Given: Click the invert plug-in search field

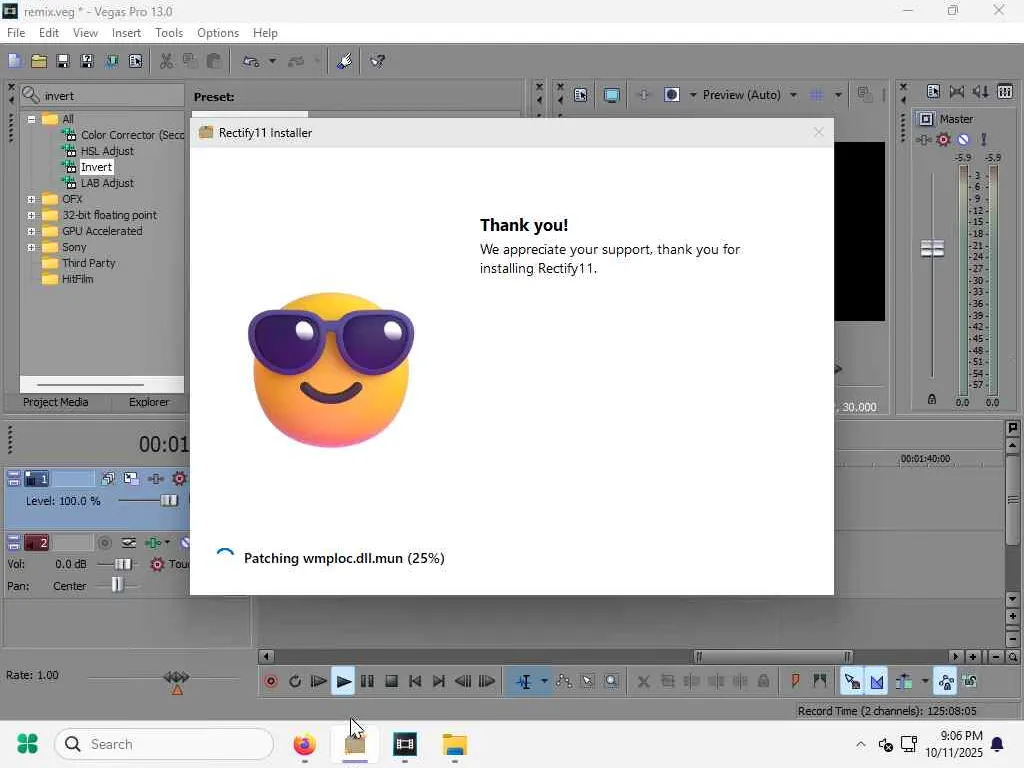Looking at the screenshot, I should click(103, 95).
